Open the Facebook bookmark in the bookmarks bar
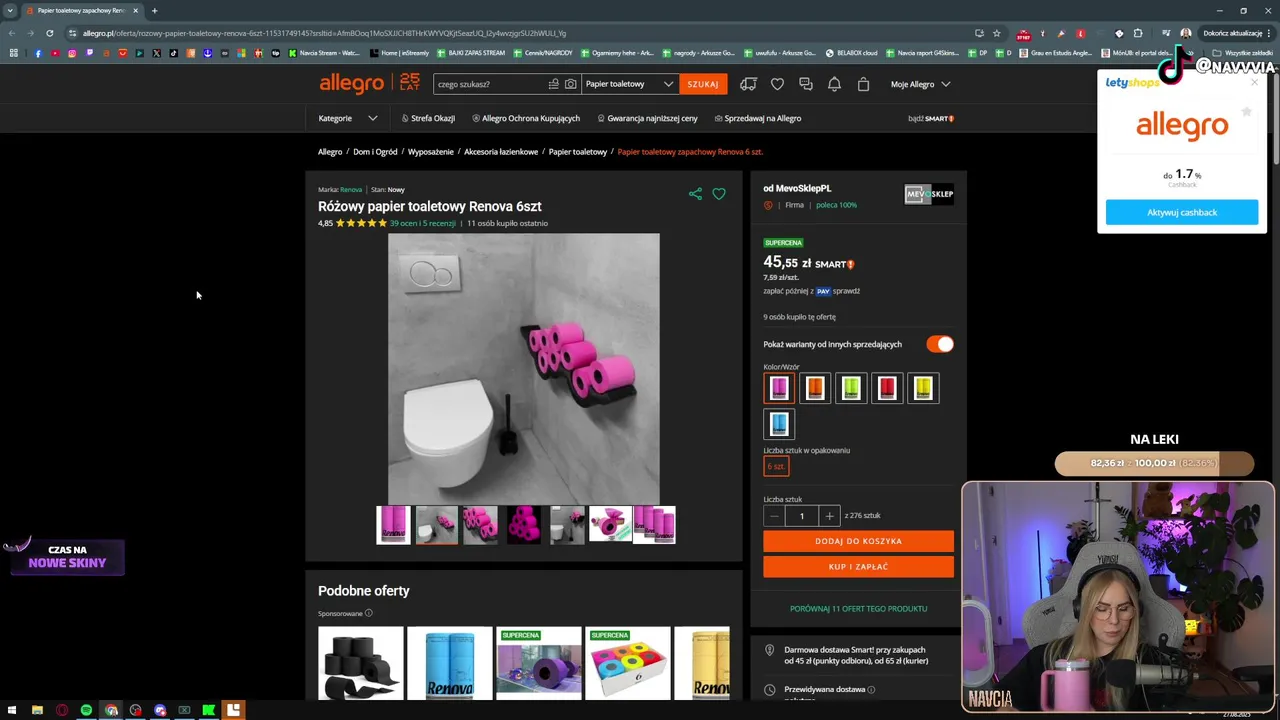The height and width of the screenshot is (720, 1280). [38, 53]
